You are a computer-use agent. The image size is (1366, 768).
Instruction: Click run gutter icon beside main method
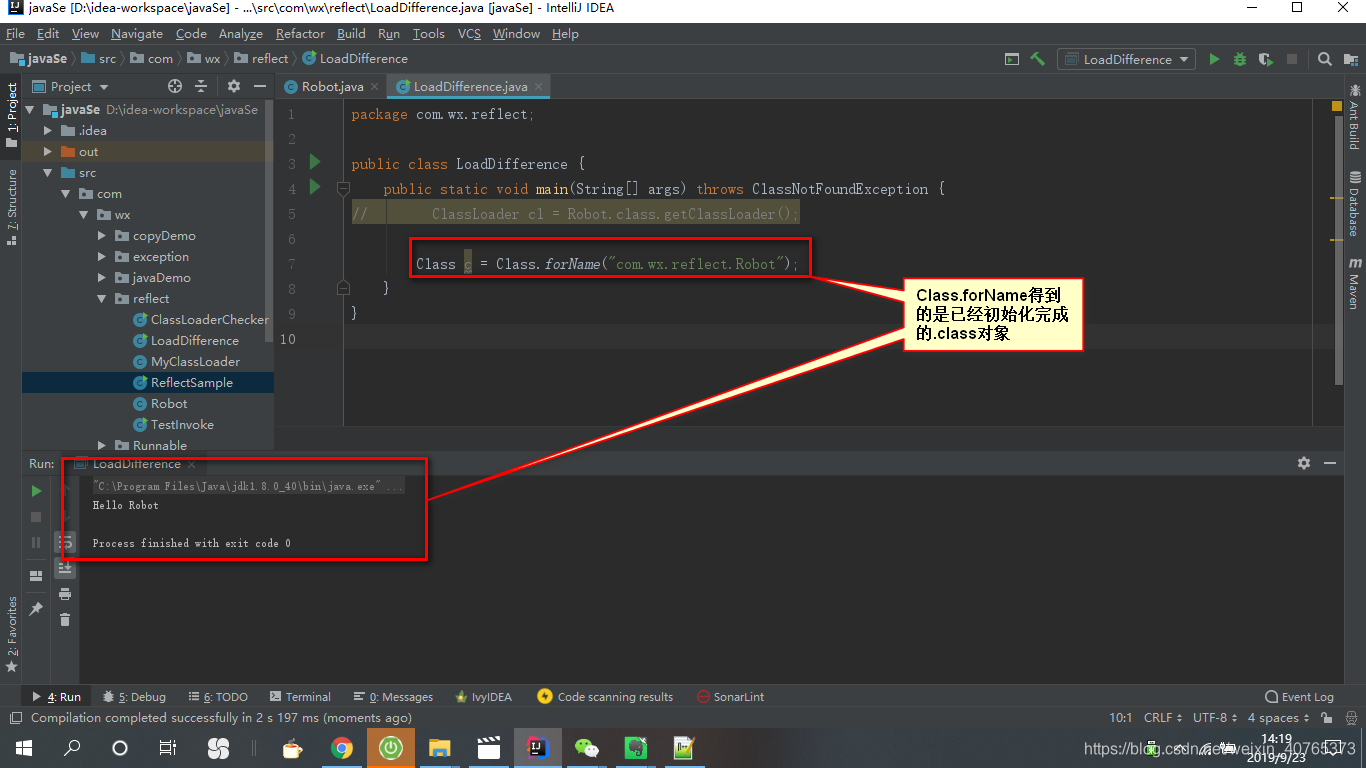coord(315,187)
